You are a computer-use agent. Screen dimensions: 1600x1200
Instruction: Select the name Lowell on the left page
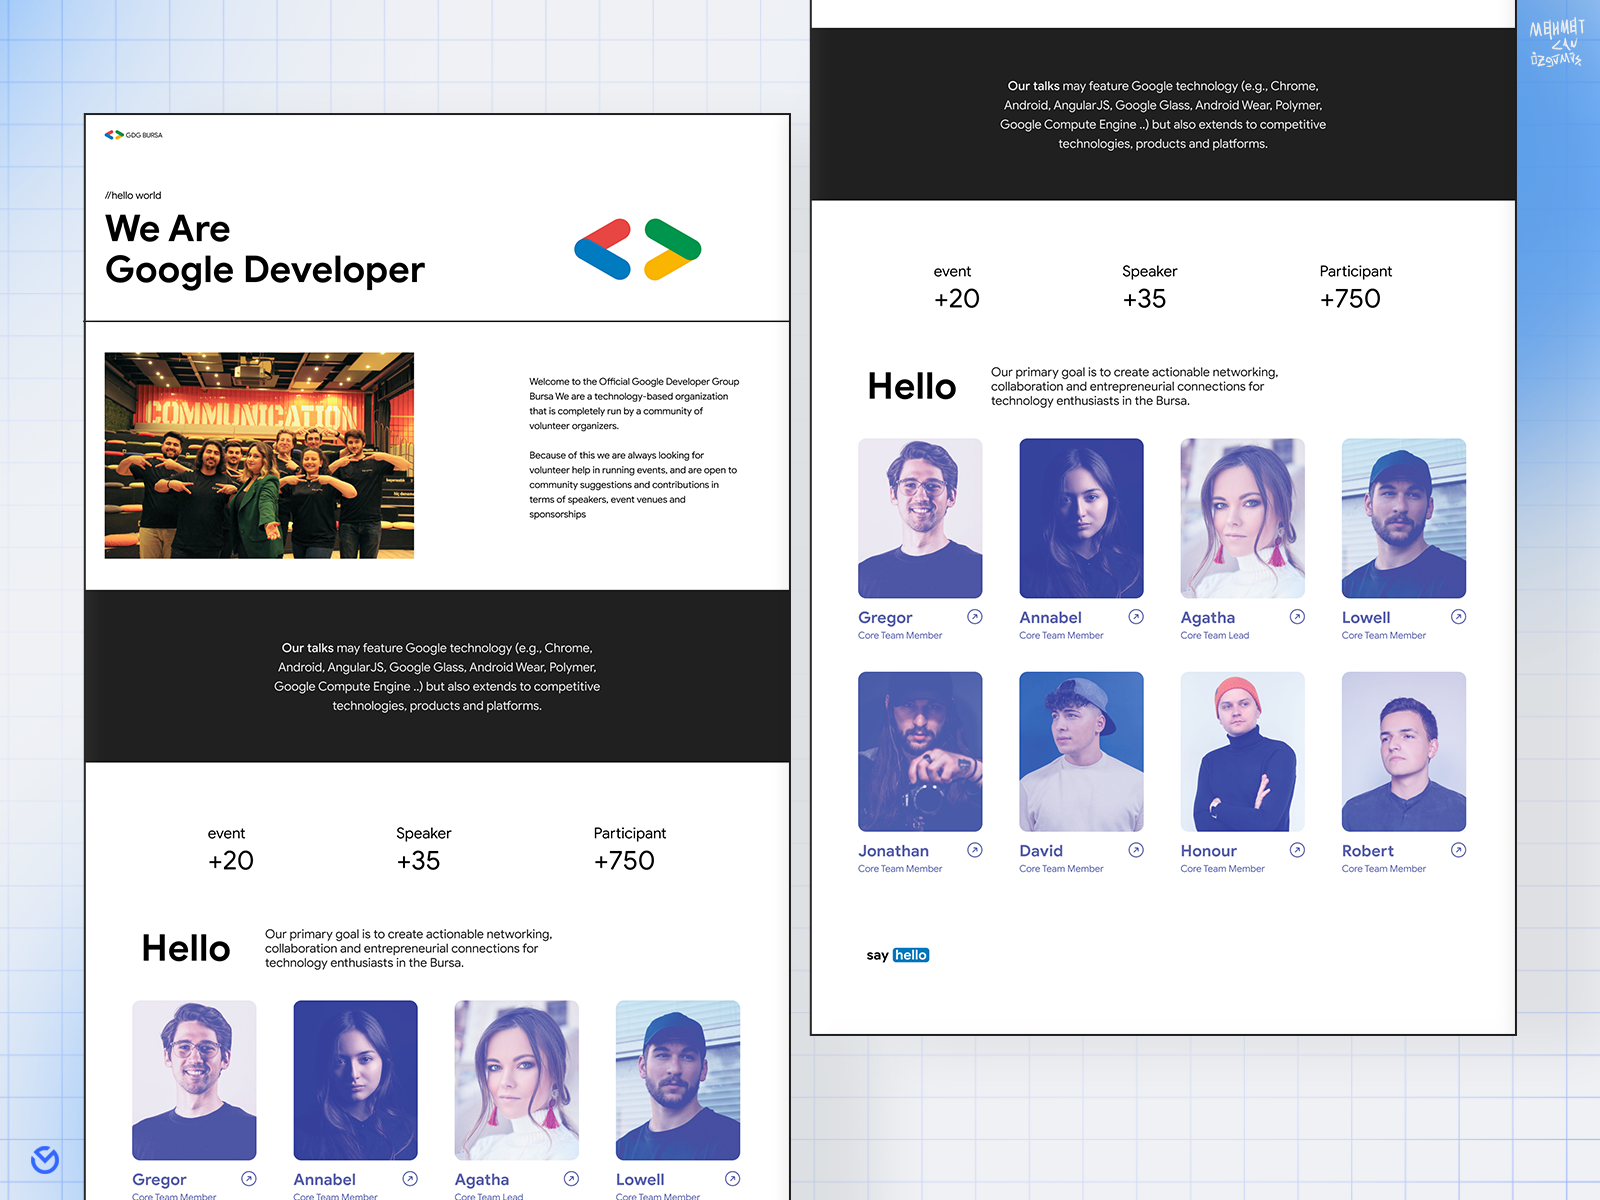tap(640, 1180)
